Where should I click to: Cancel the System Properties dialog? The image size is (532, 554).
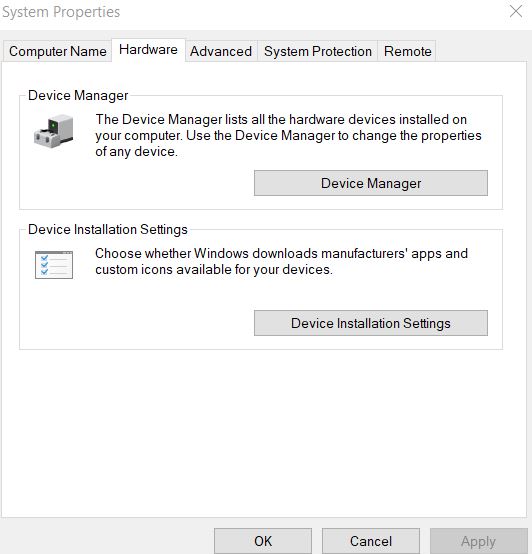[371, 541]
